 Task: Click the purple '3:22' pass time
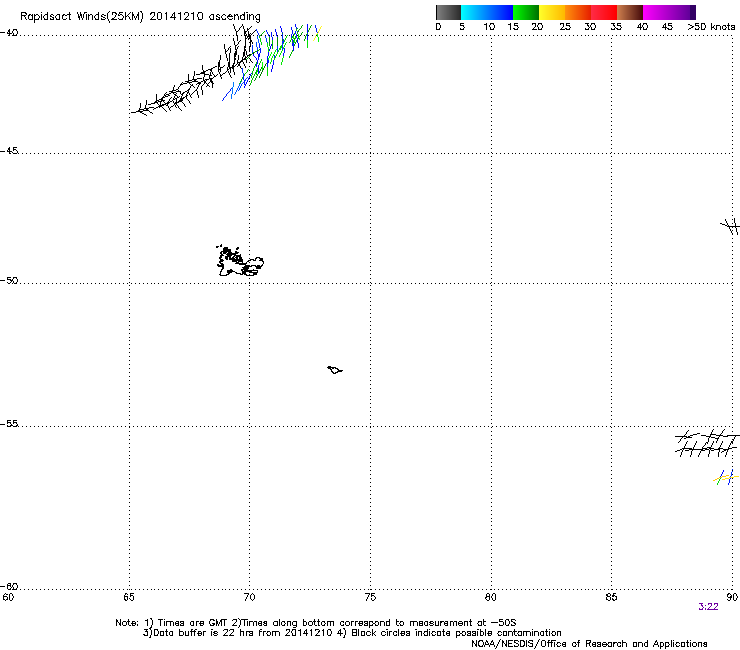click(x=708, y=607)
